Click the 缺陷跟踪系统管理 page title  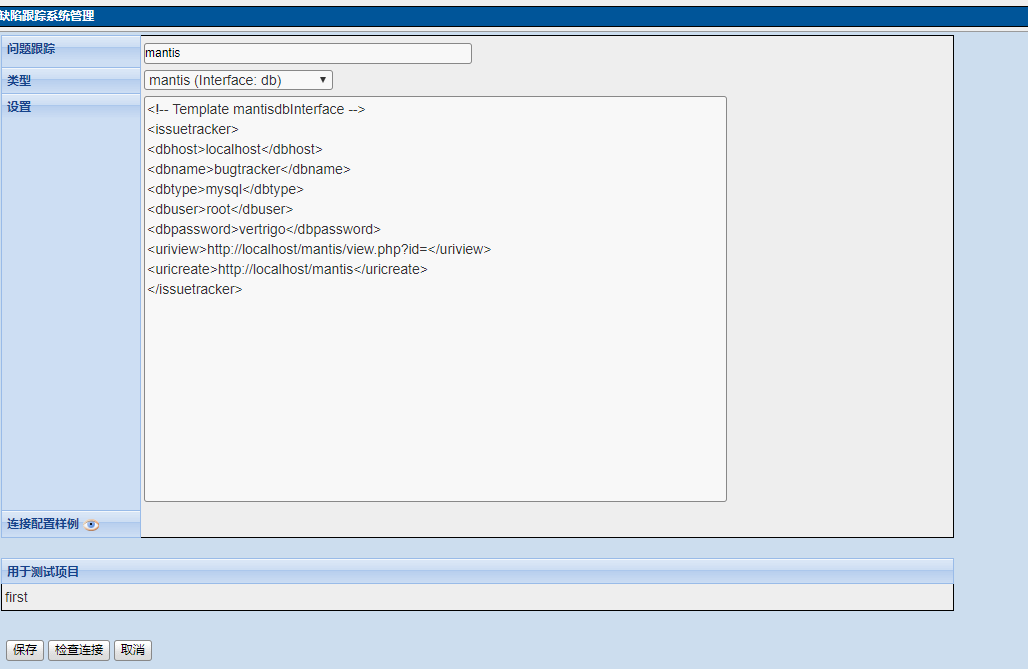click(47, 16)
